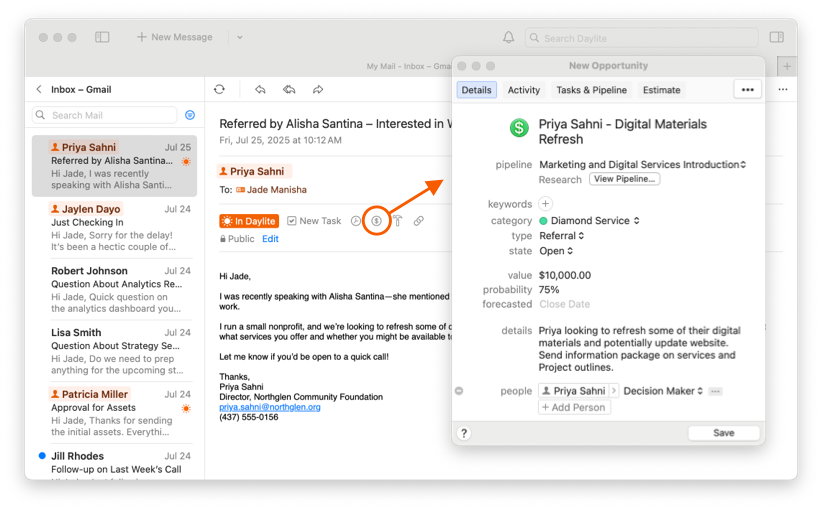
Task: Click recipient Jade Manisha
Action: click(271, 190)
